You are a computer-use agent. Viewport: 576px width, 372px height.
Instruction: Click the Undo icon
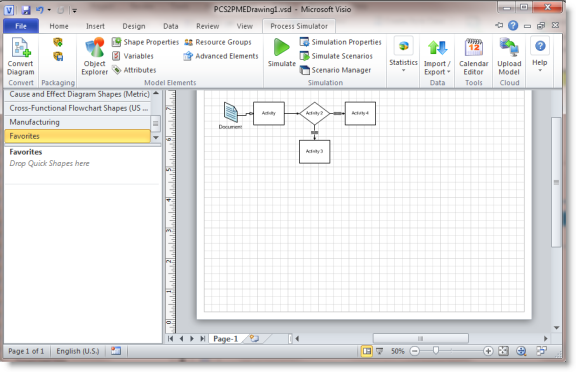click(40, 10)
